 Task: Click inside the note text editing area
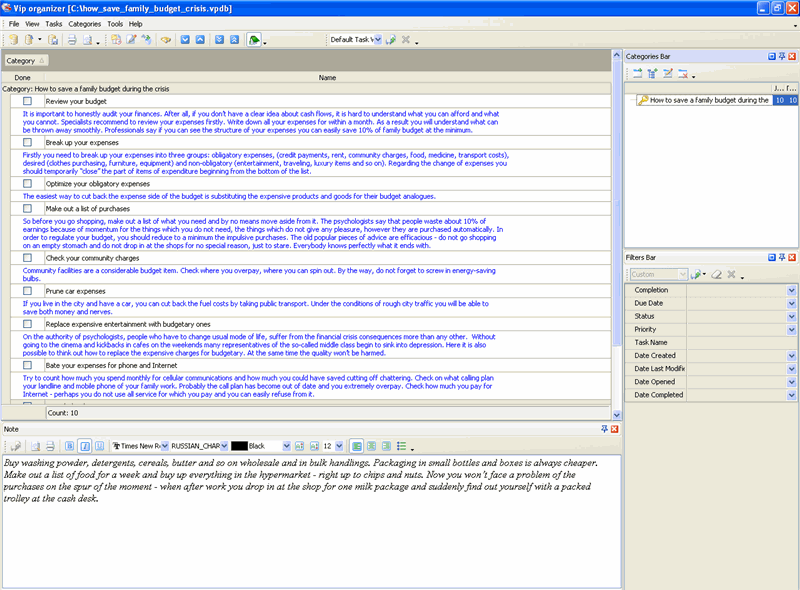coord(311,522)
